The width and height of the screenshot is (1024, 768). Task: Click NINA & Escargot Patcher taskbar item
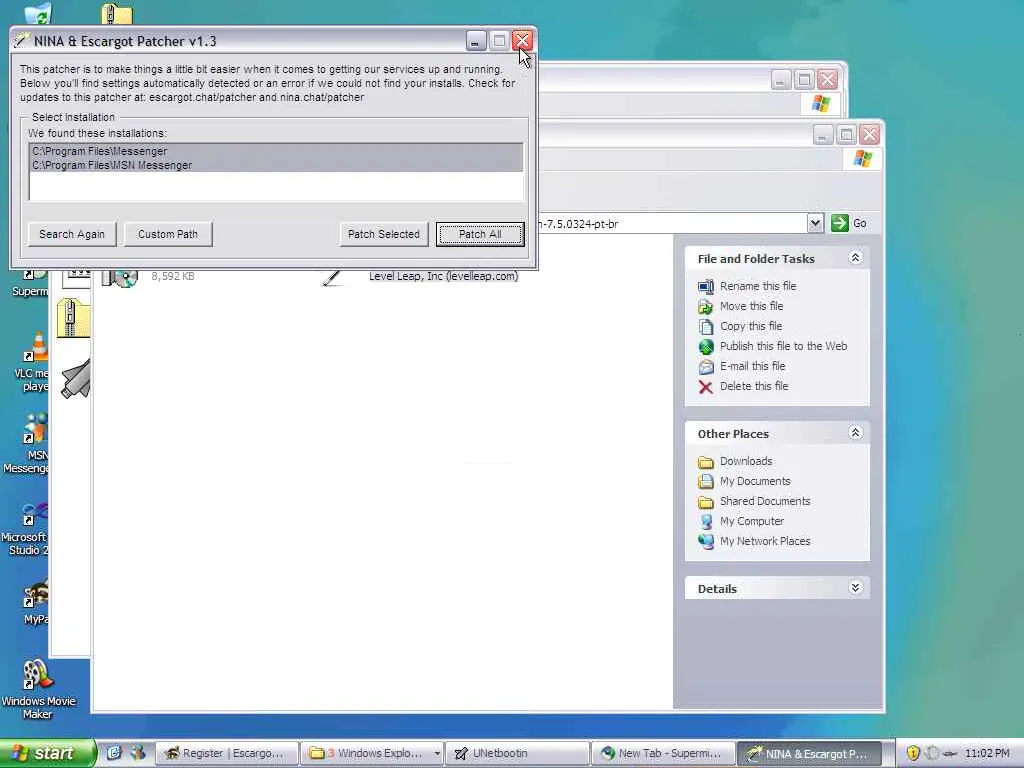pyautogui.click(x=809, y=754)
